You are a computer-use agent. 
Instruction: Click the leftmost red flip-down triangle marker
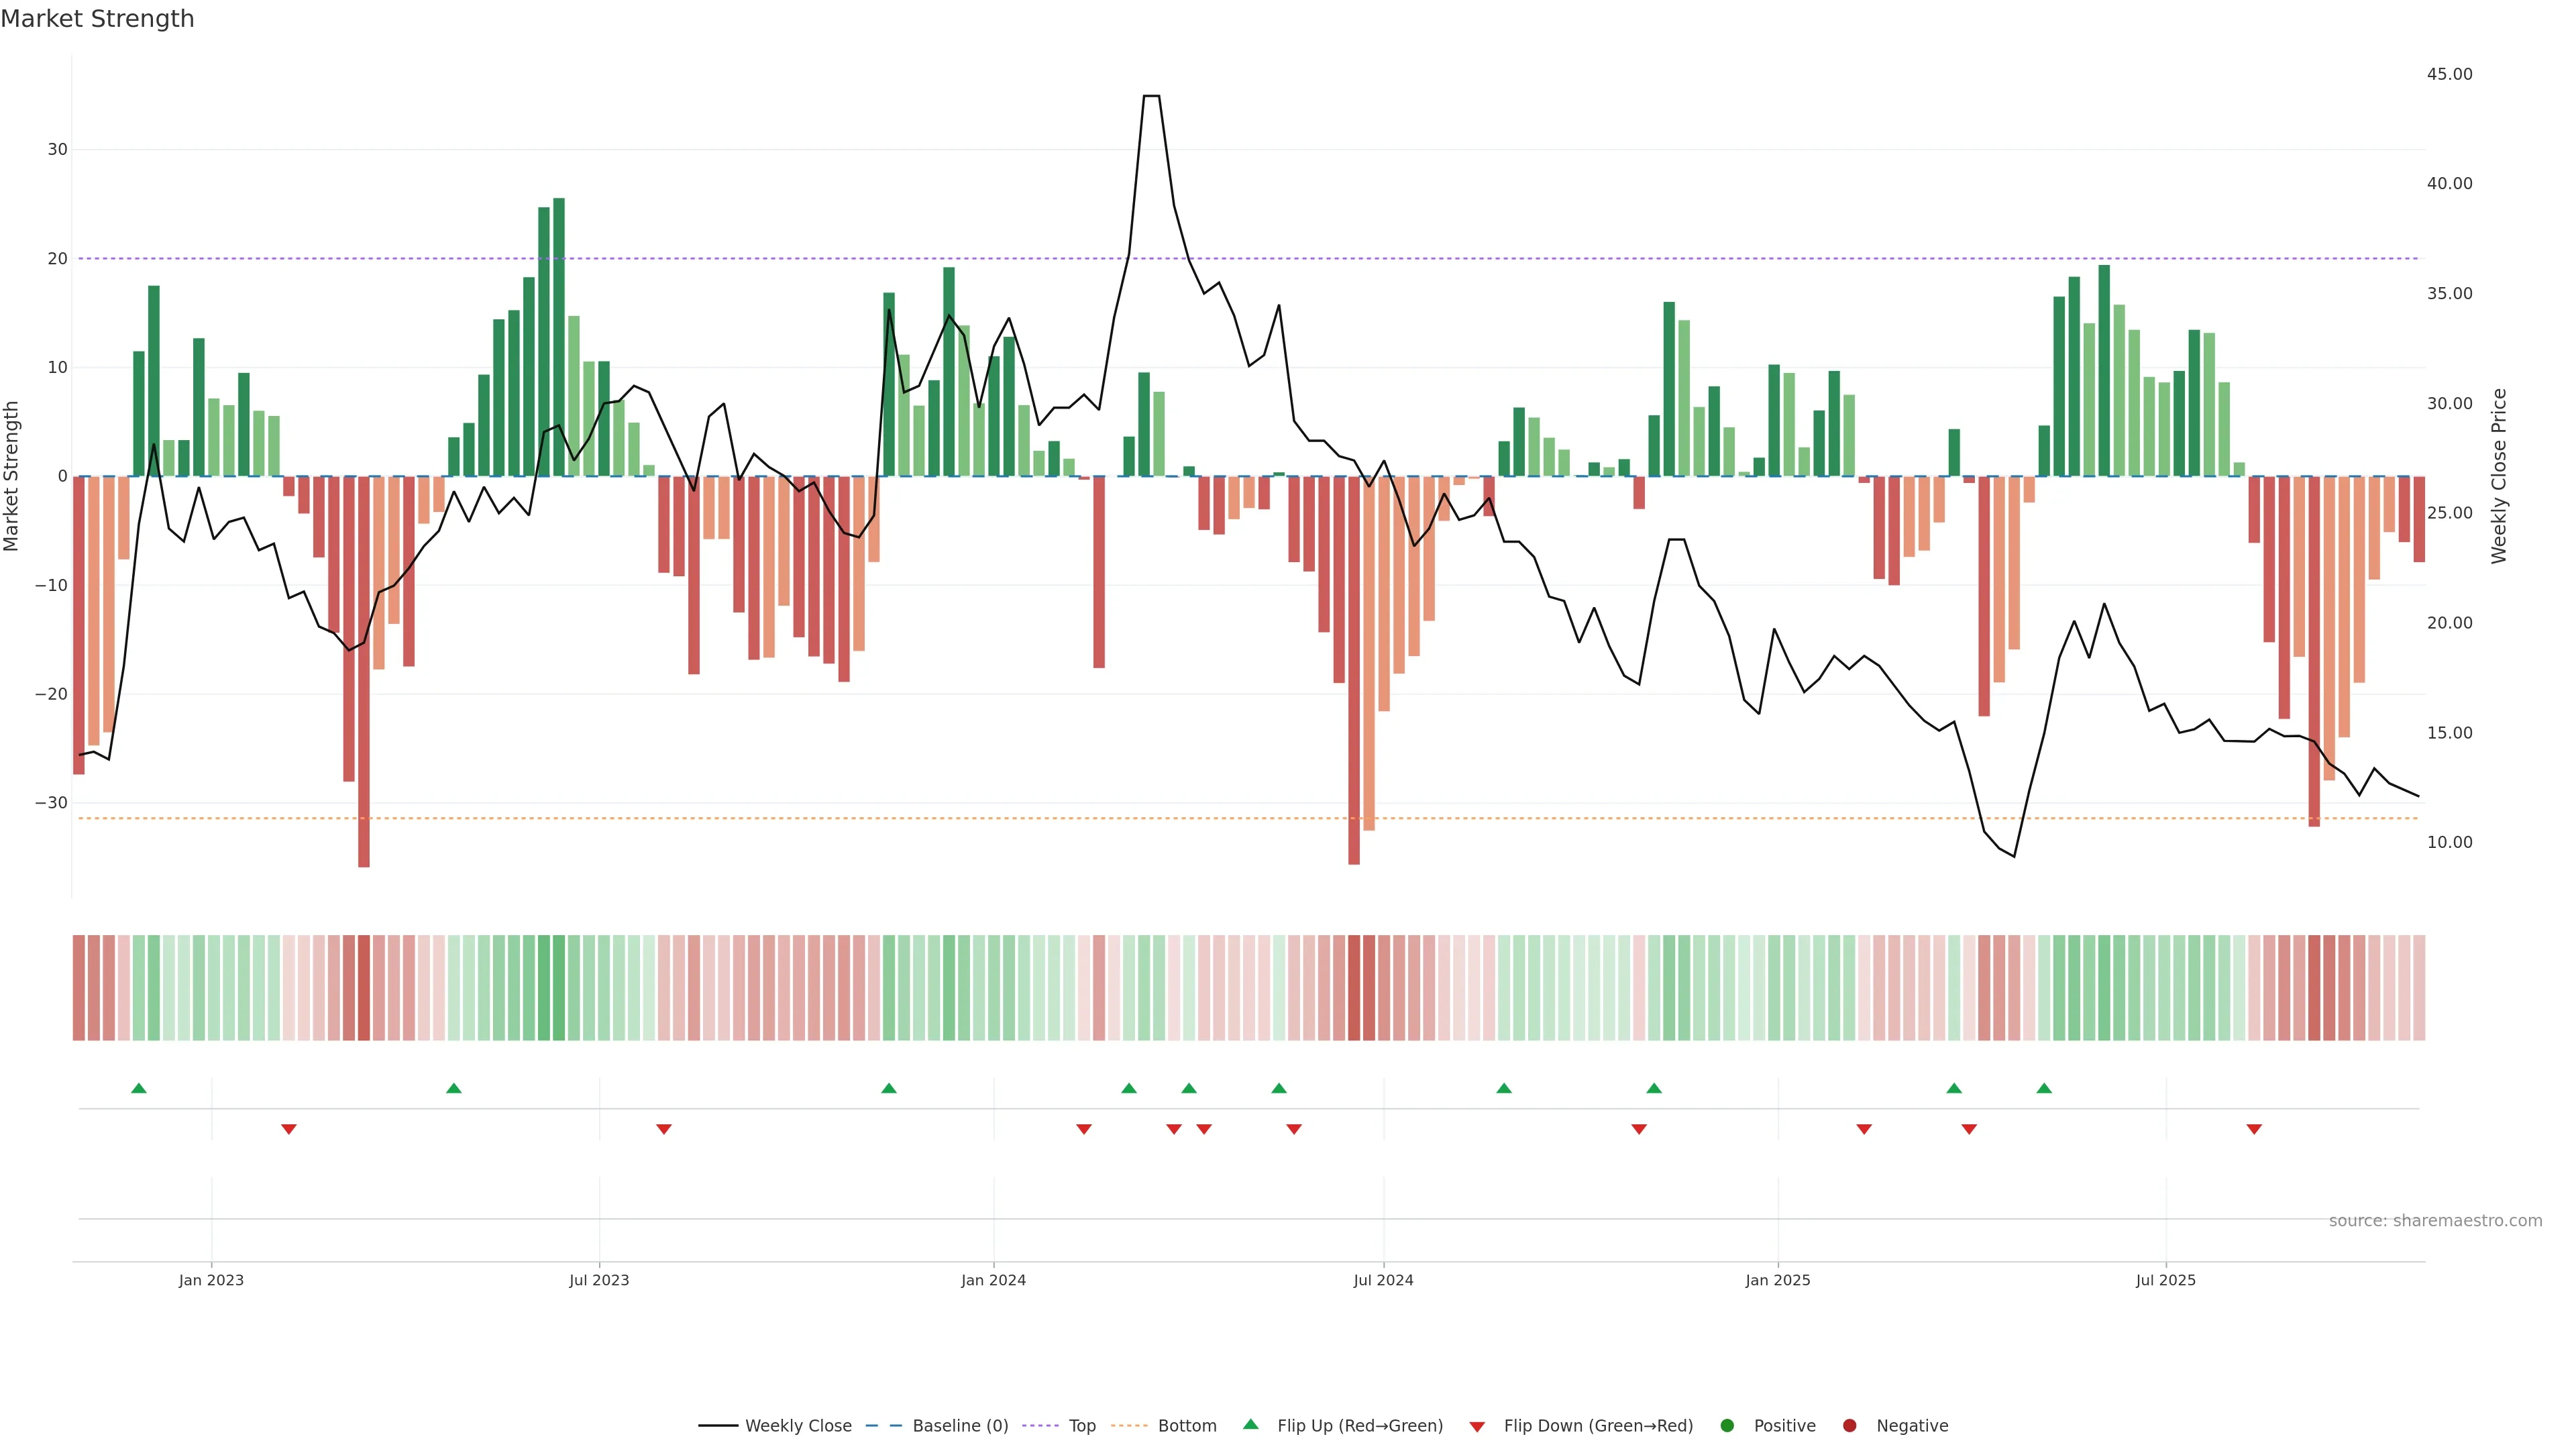tap(289, 1129)
